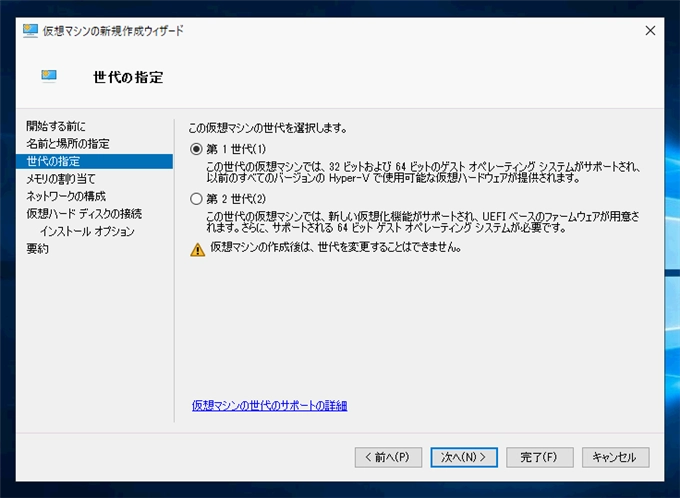Close the wizard window with X
Screen dimensions: 680x498
pyautogui.click(x=650, y=30)
